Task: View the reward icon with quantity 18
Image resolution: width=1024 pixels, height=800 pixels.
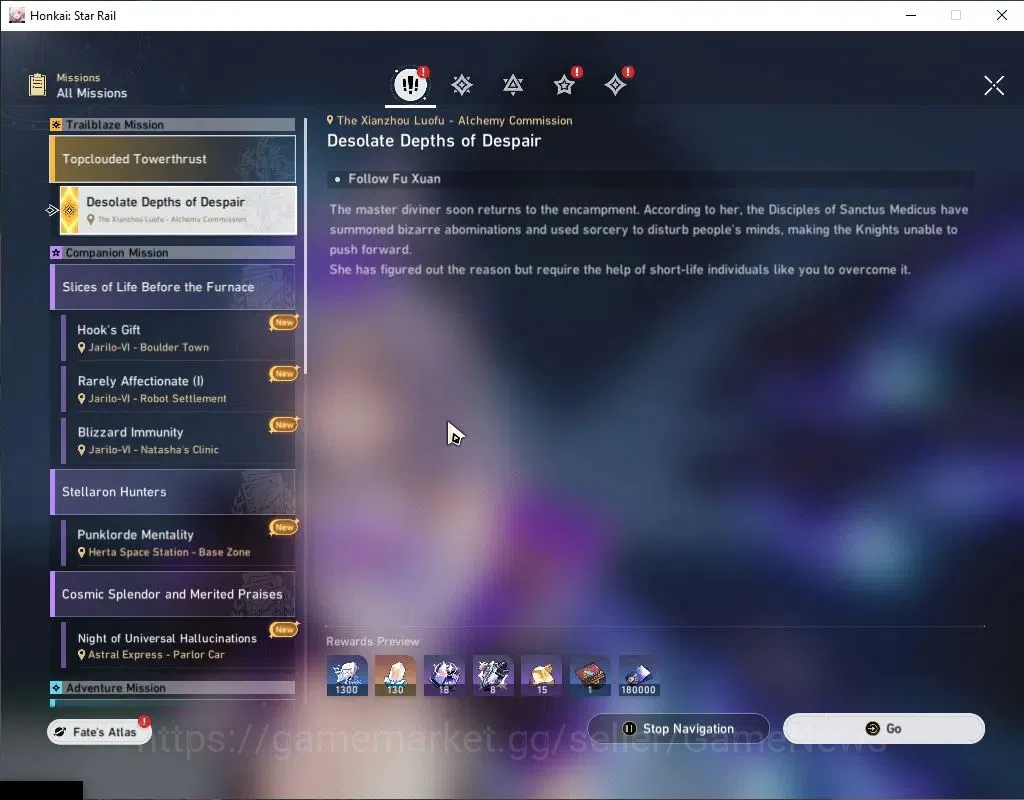Action: [444, 675]
